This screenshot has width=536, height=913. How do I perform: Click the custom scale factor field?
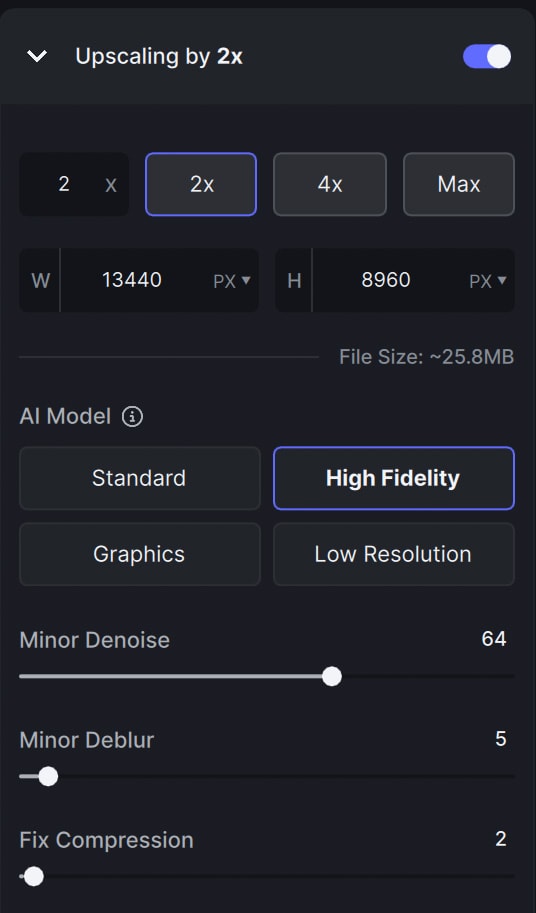tap(74, 184)
